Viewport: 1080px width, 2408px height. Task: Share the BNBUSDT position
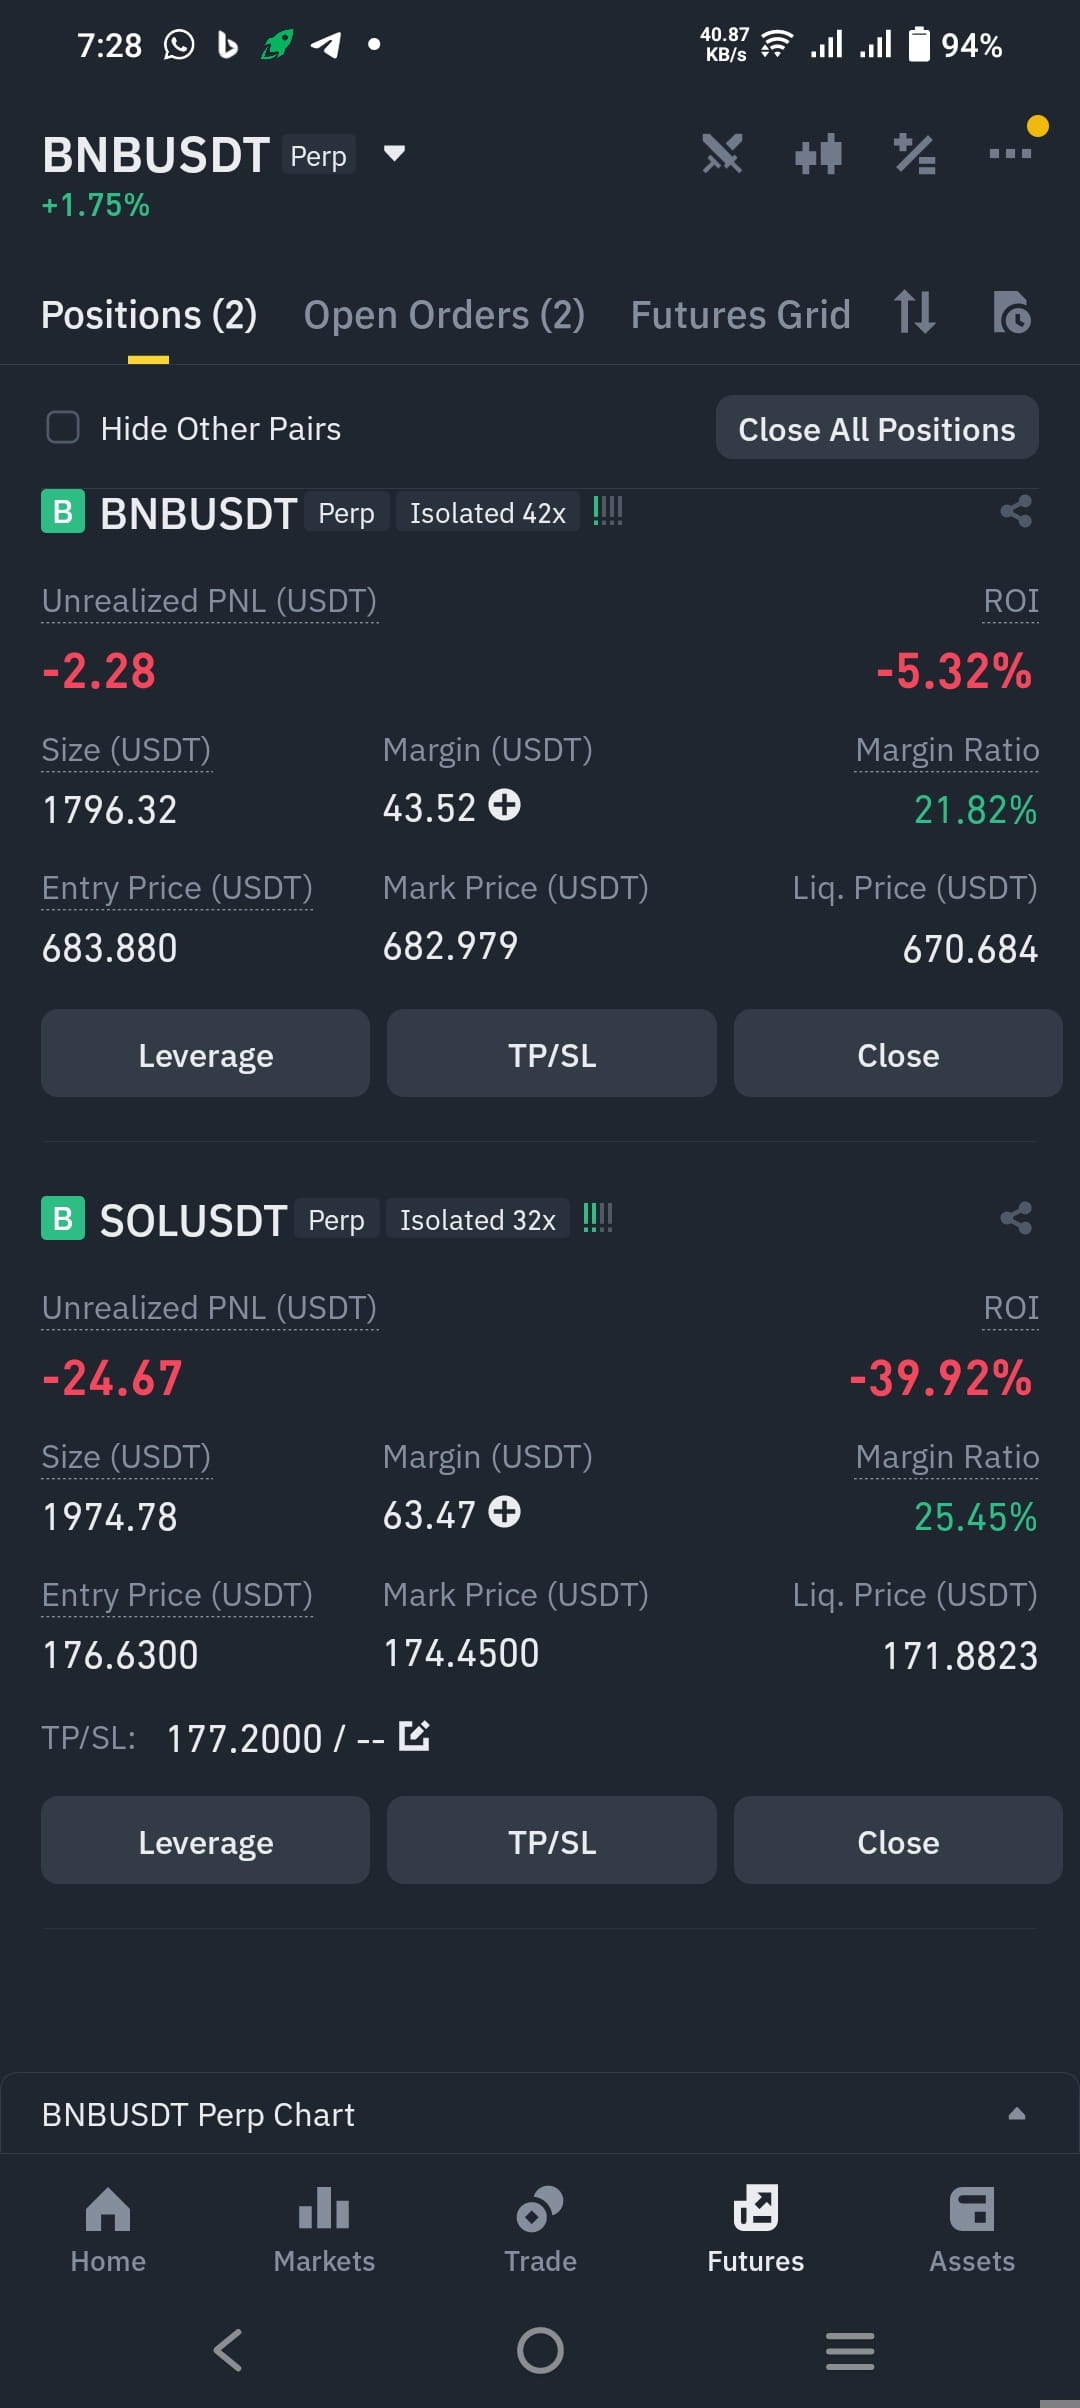[x=1016, y=512]
